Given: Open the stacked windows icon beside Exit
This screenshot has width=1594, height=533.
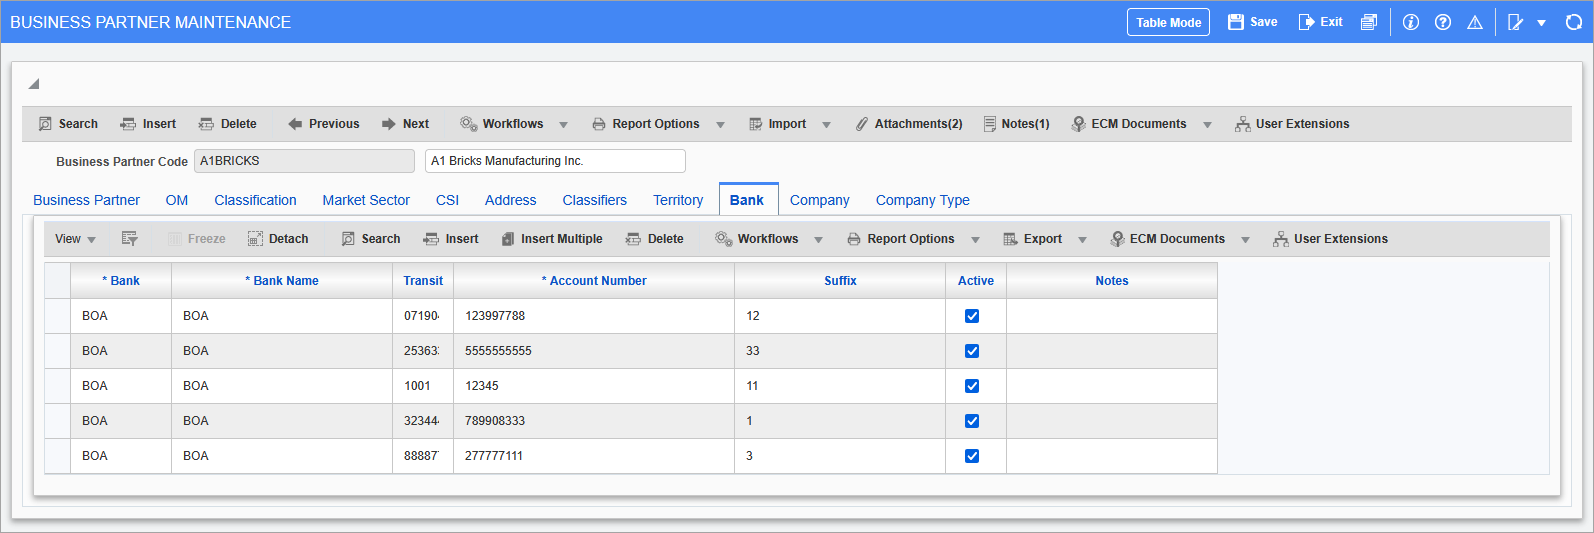Looking at the screenshot, I should 1369,22.
